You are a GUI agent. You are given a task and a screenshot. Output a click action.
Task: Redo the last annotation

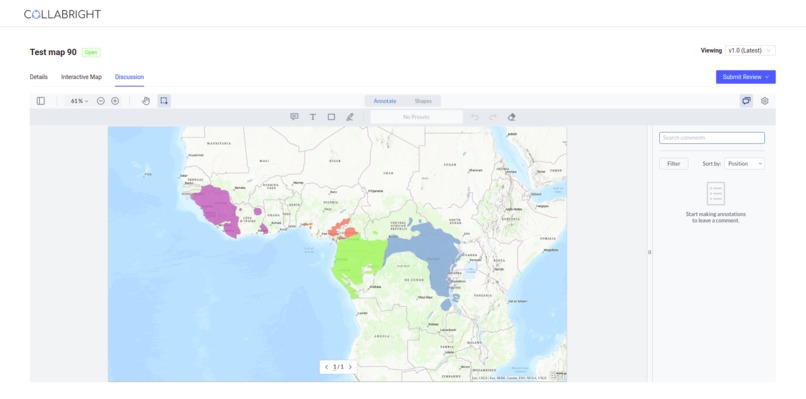tap(493, 117)
